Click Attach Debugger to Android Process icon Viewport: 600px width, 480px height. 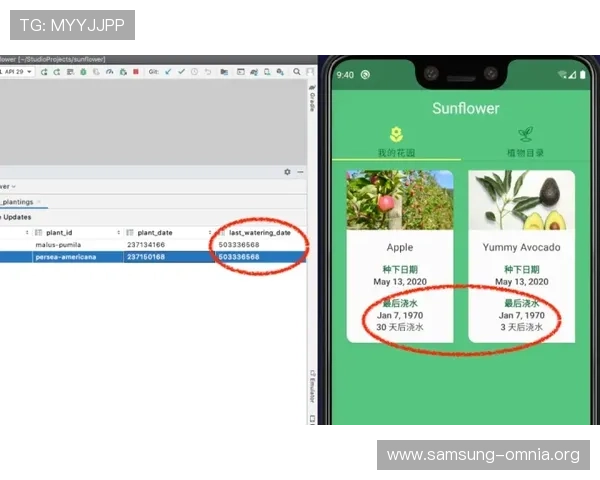click(123, 72)
